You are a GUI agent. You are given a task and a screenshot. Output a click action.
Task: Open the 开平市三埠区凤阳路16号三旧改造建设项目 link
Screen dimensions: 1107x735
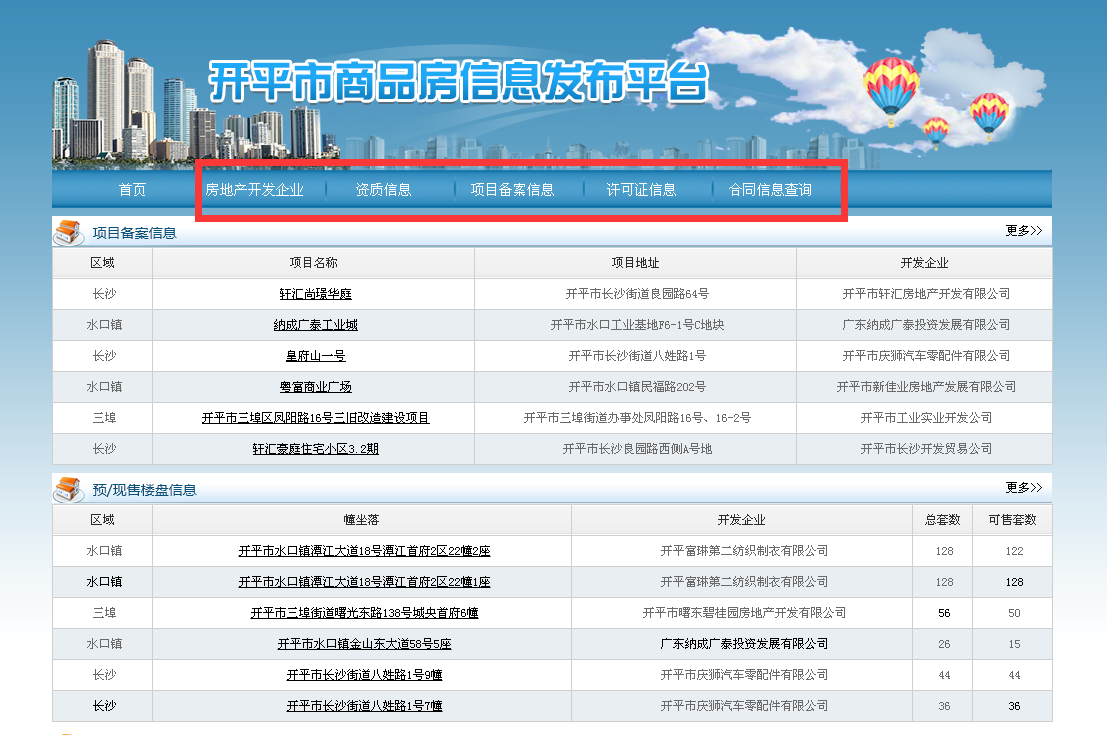(x=315, y=418)
